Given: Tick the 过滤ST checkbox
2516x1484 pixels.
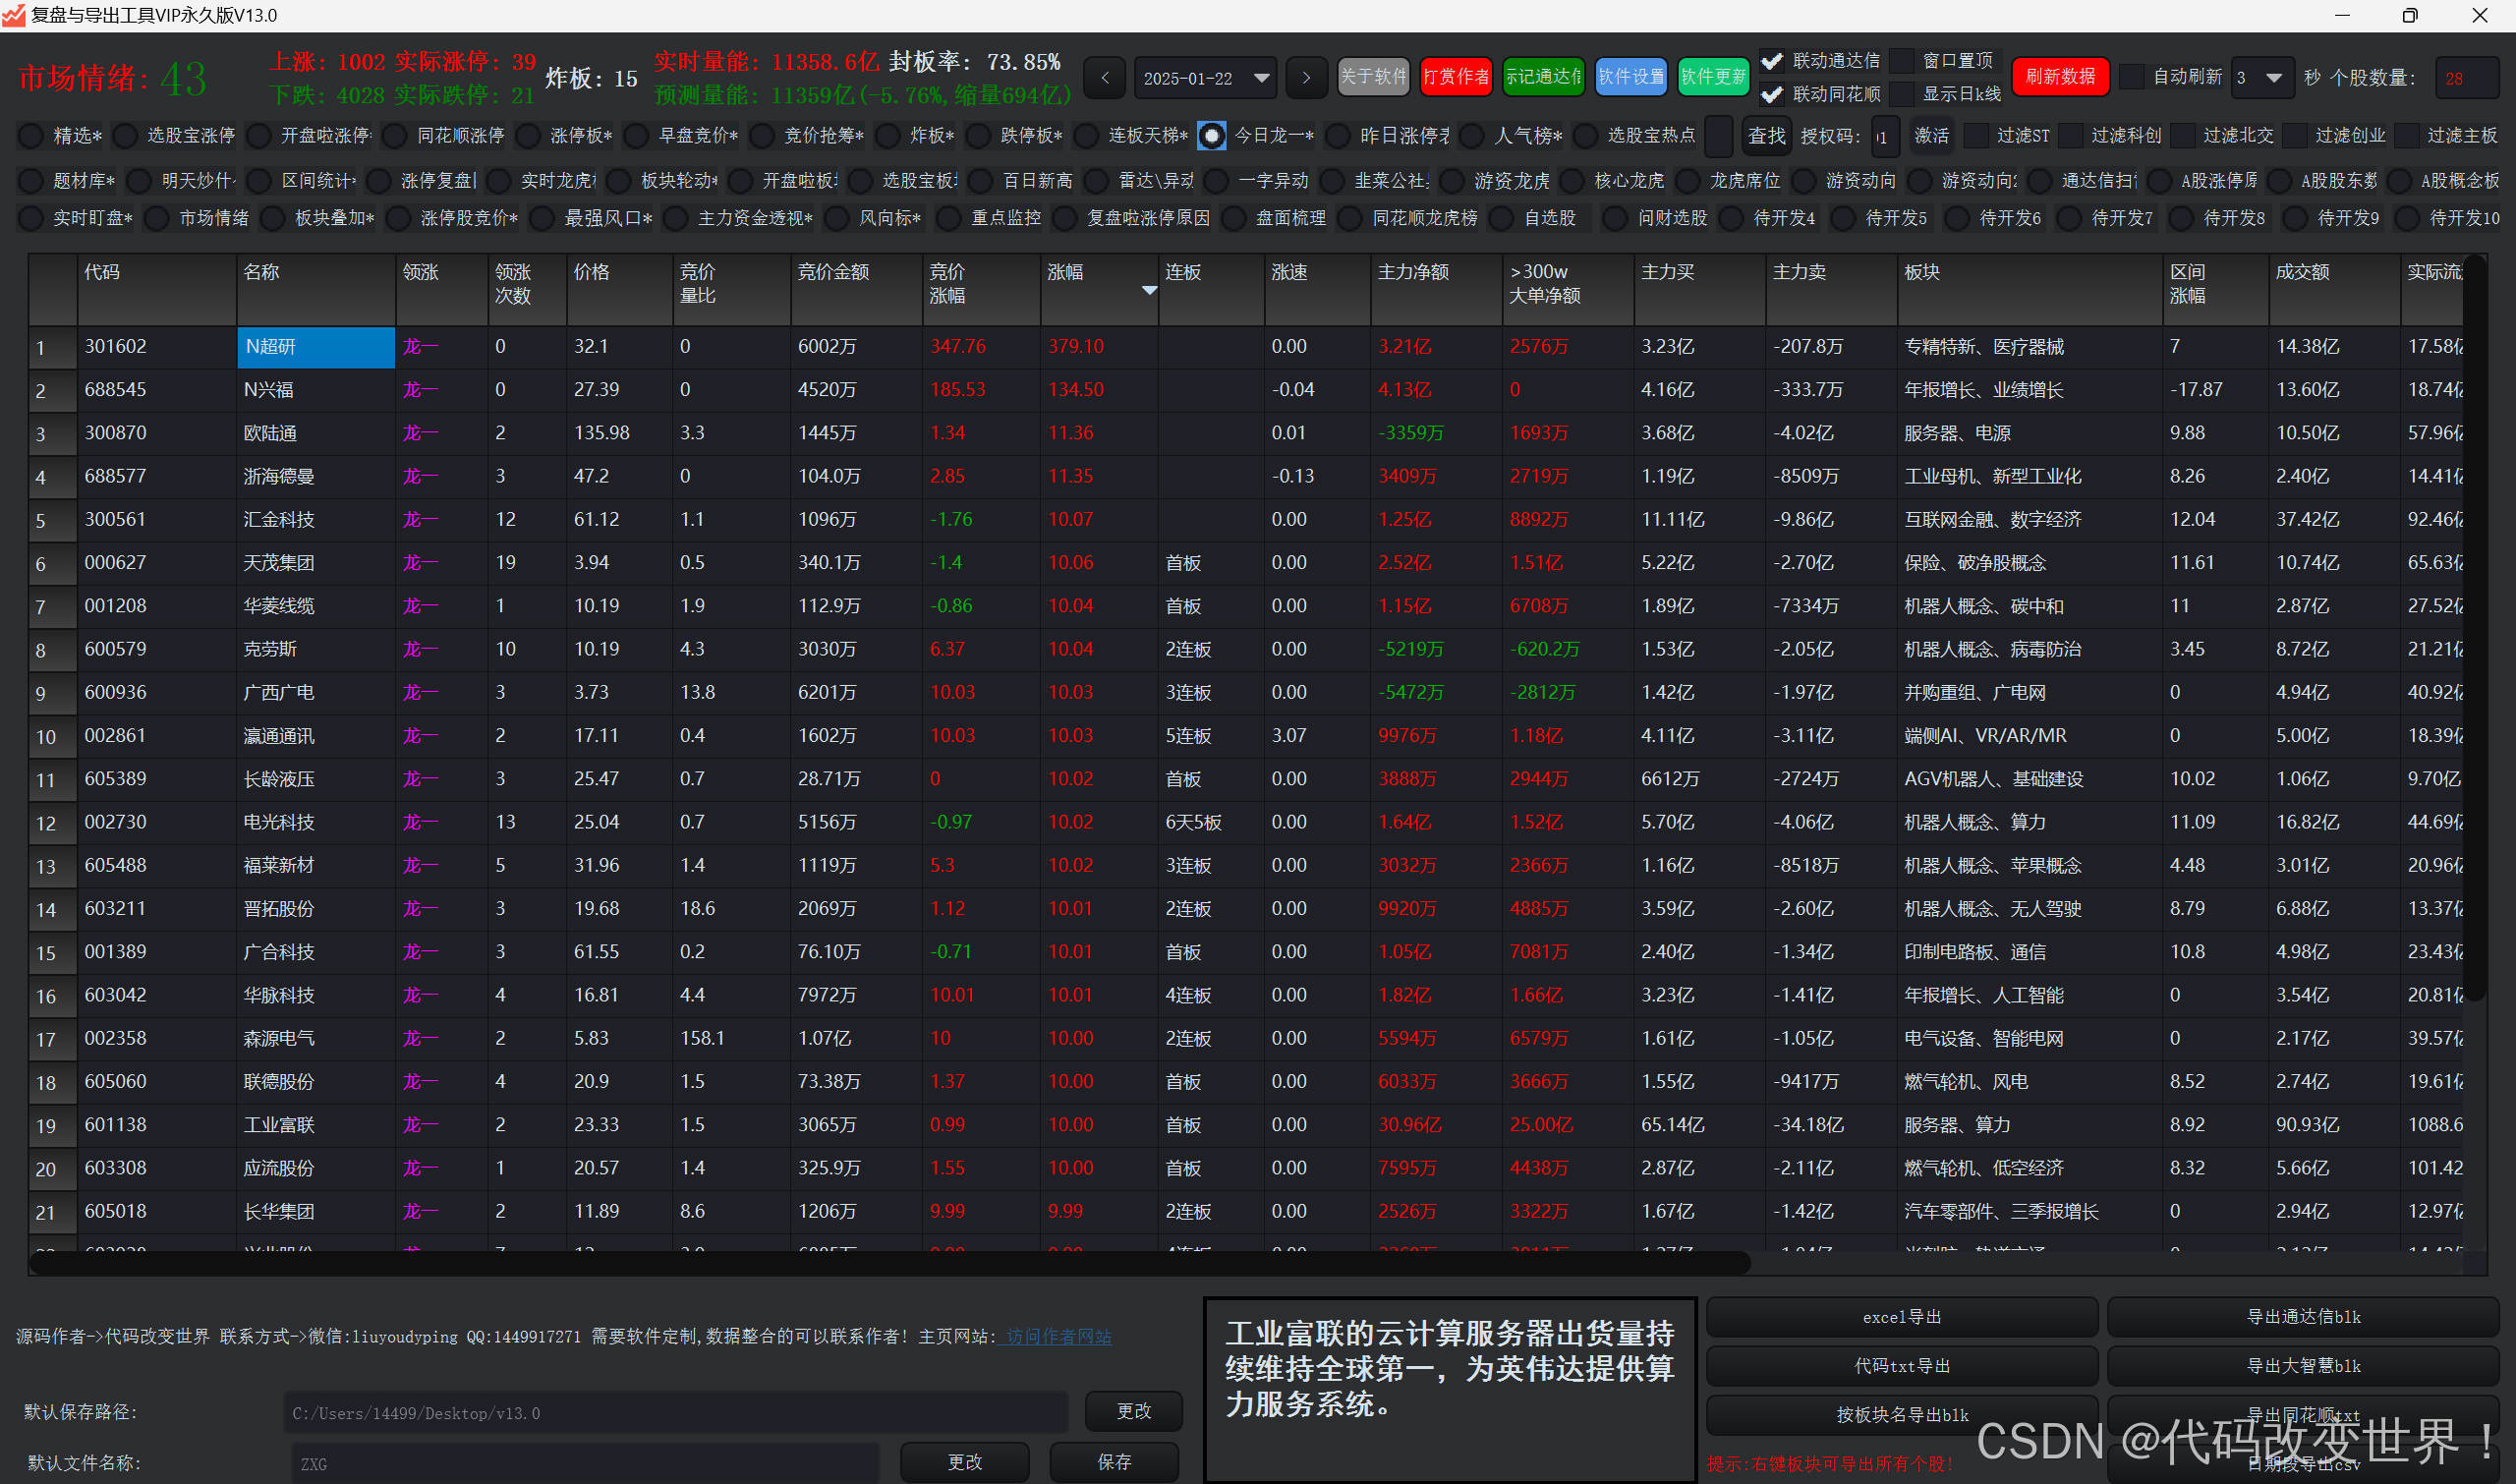Looking at the screenshot, I should 1975,135.
